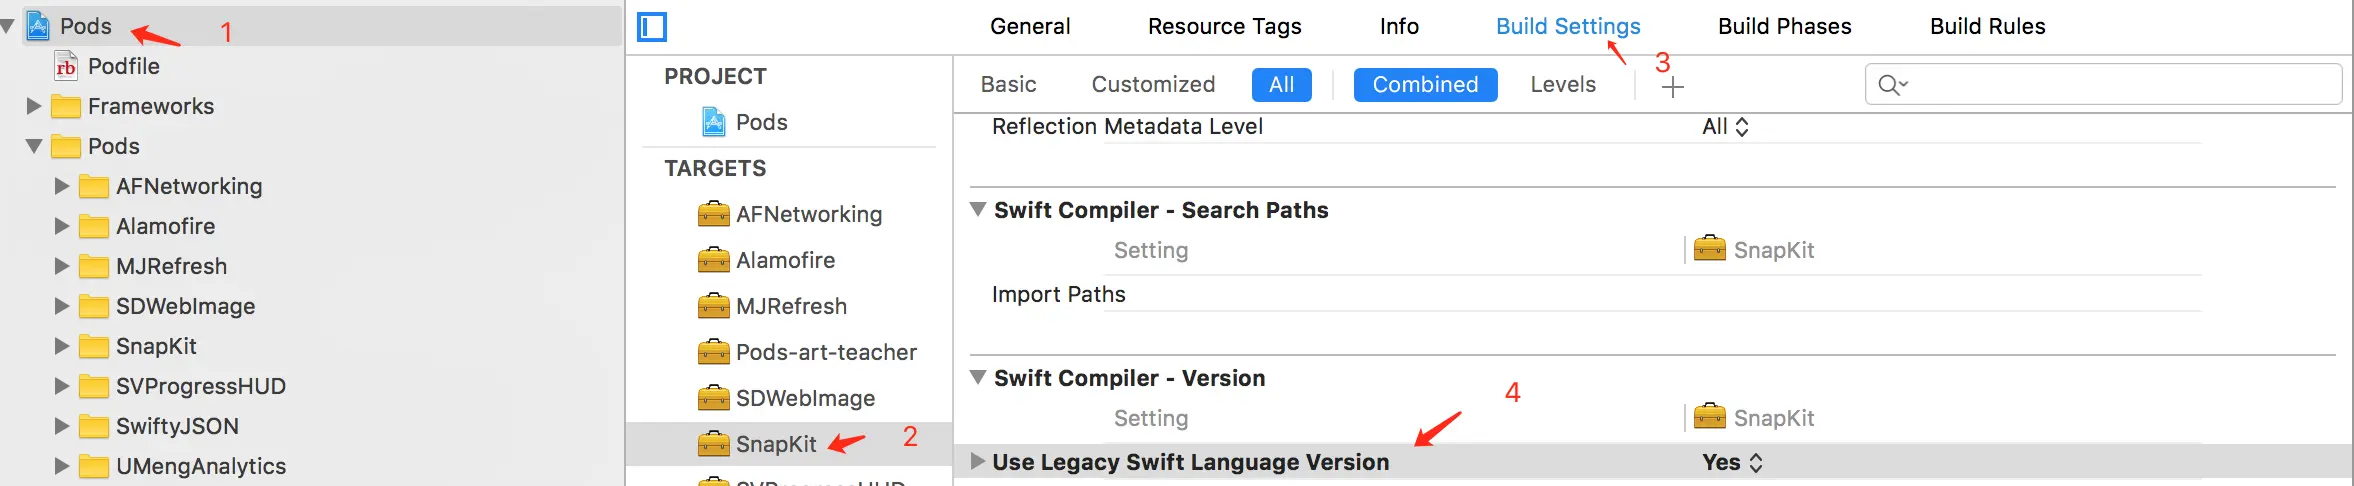Click the hide targets list panel icon
Screen dimensions: 2354x486
(652, 27)
